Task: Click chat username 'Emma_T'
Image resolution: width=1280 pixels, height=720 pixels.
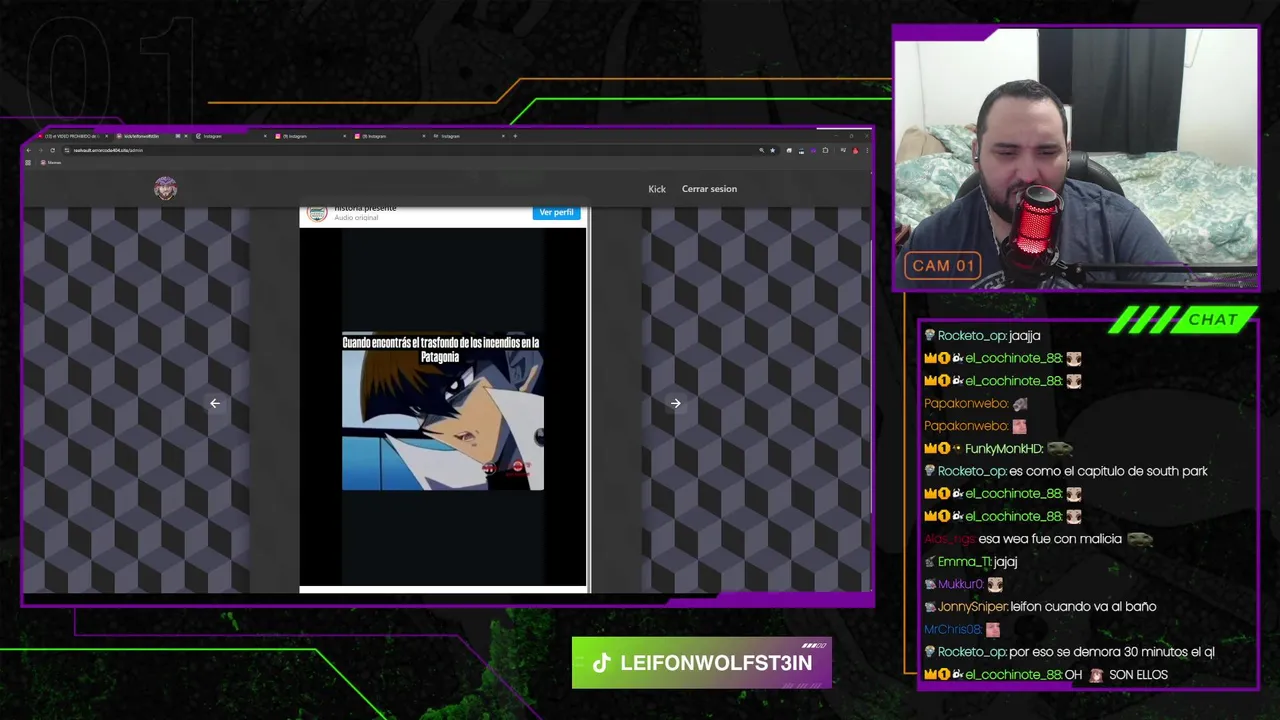Action: click(x=964, y=562)
